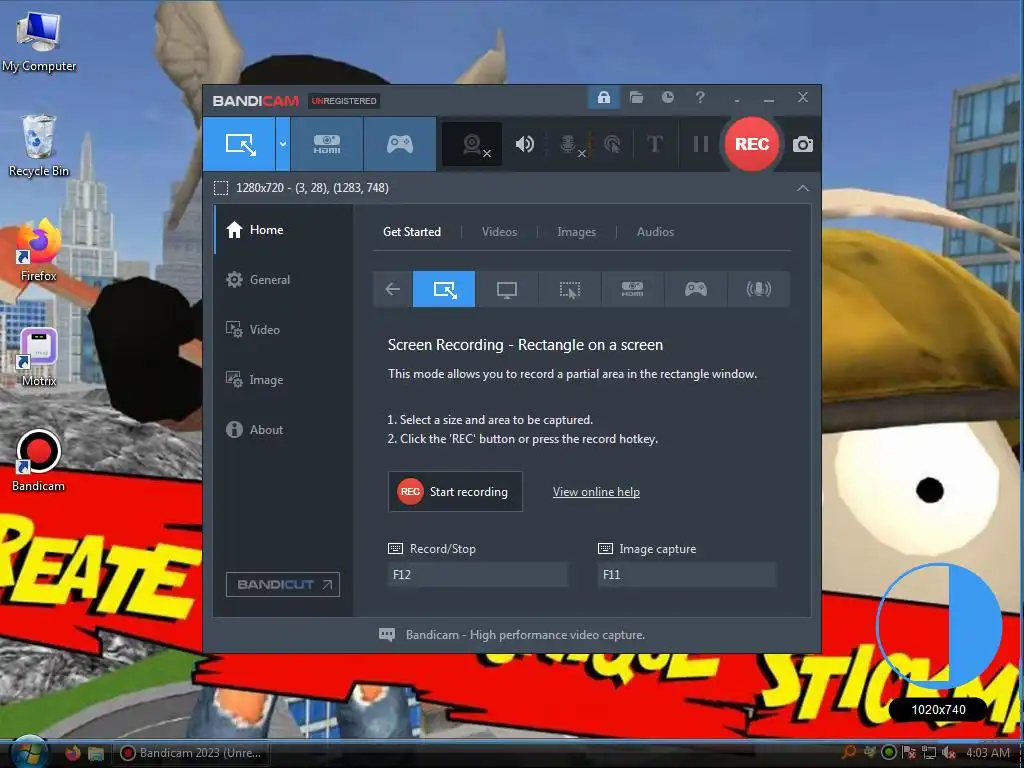Click the Windows Start button
Viewport: 1024px width, 768px height.
click(x=27, y=753)
